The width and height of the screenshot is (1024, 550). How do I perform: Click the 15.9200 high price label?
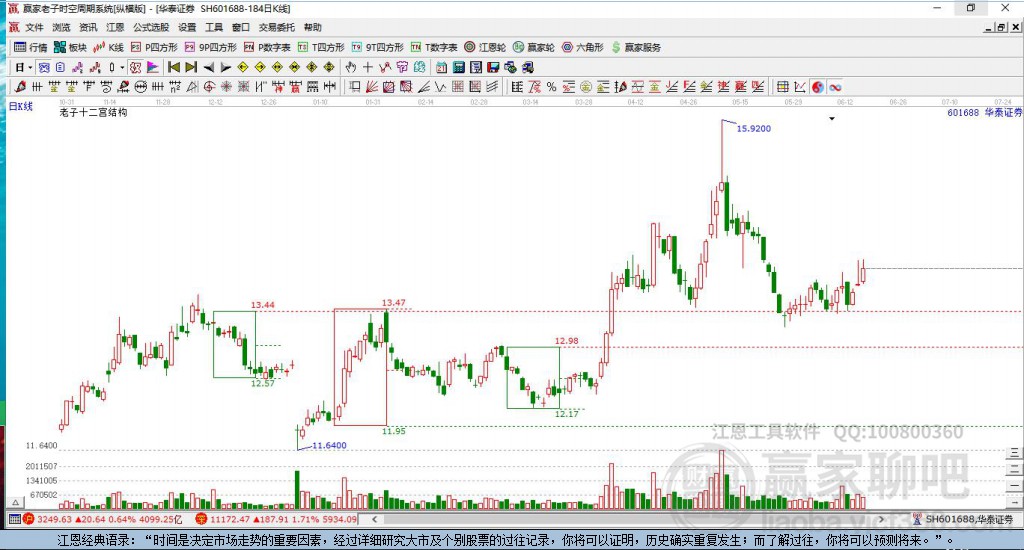(x=754, y=129)
